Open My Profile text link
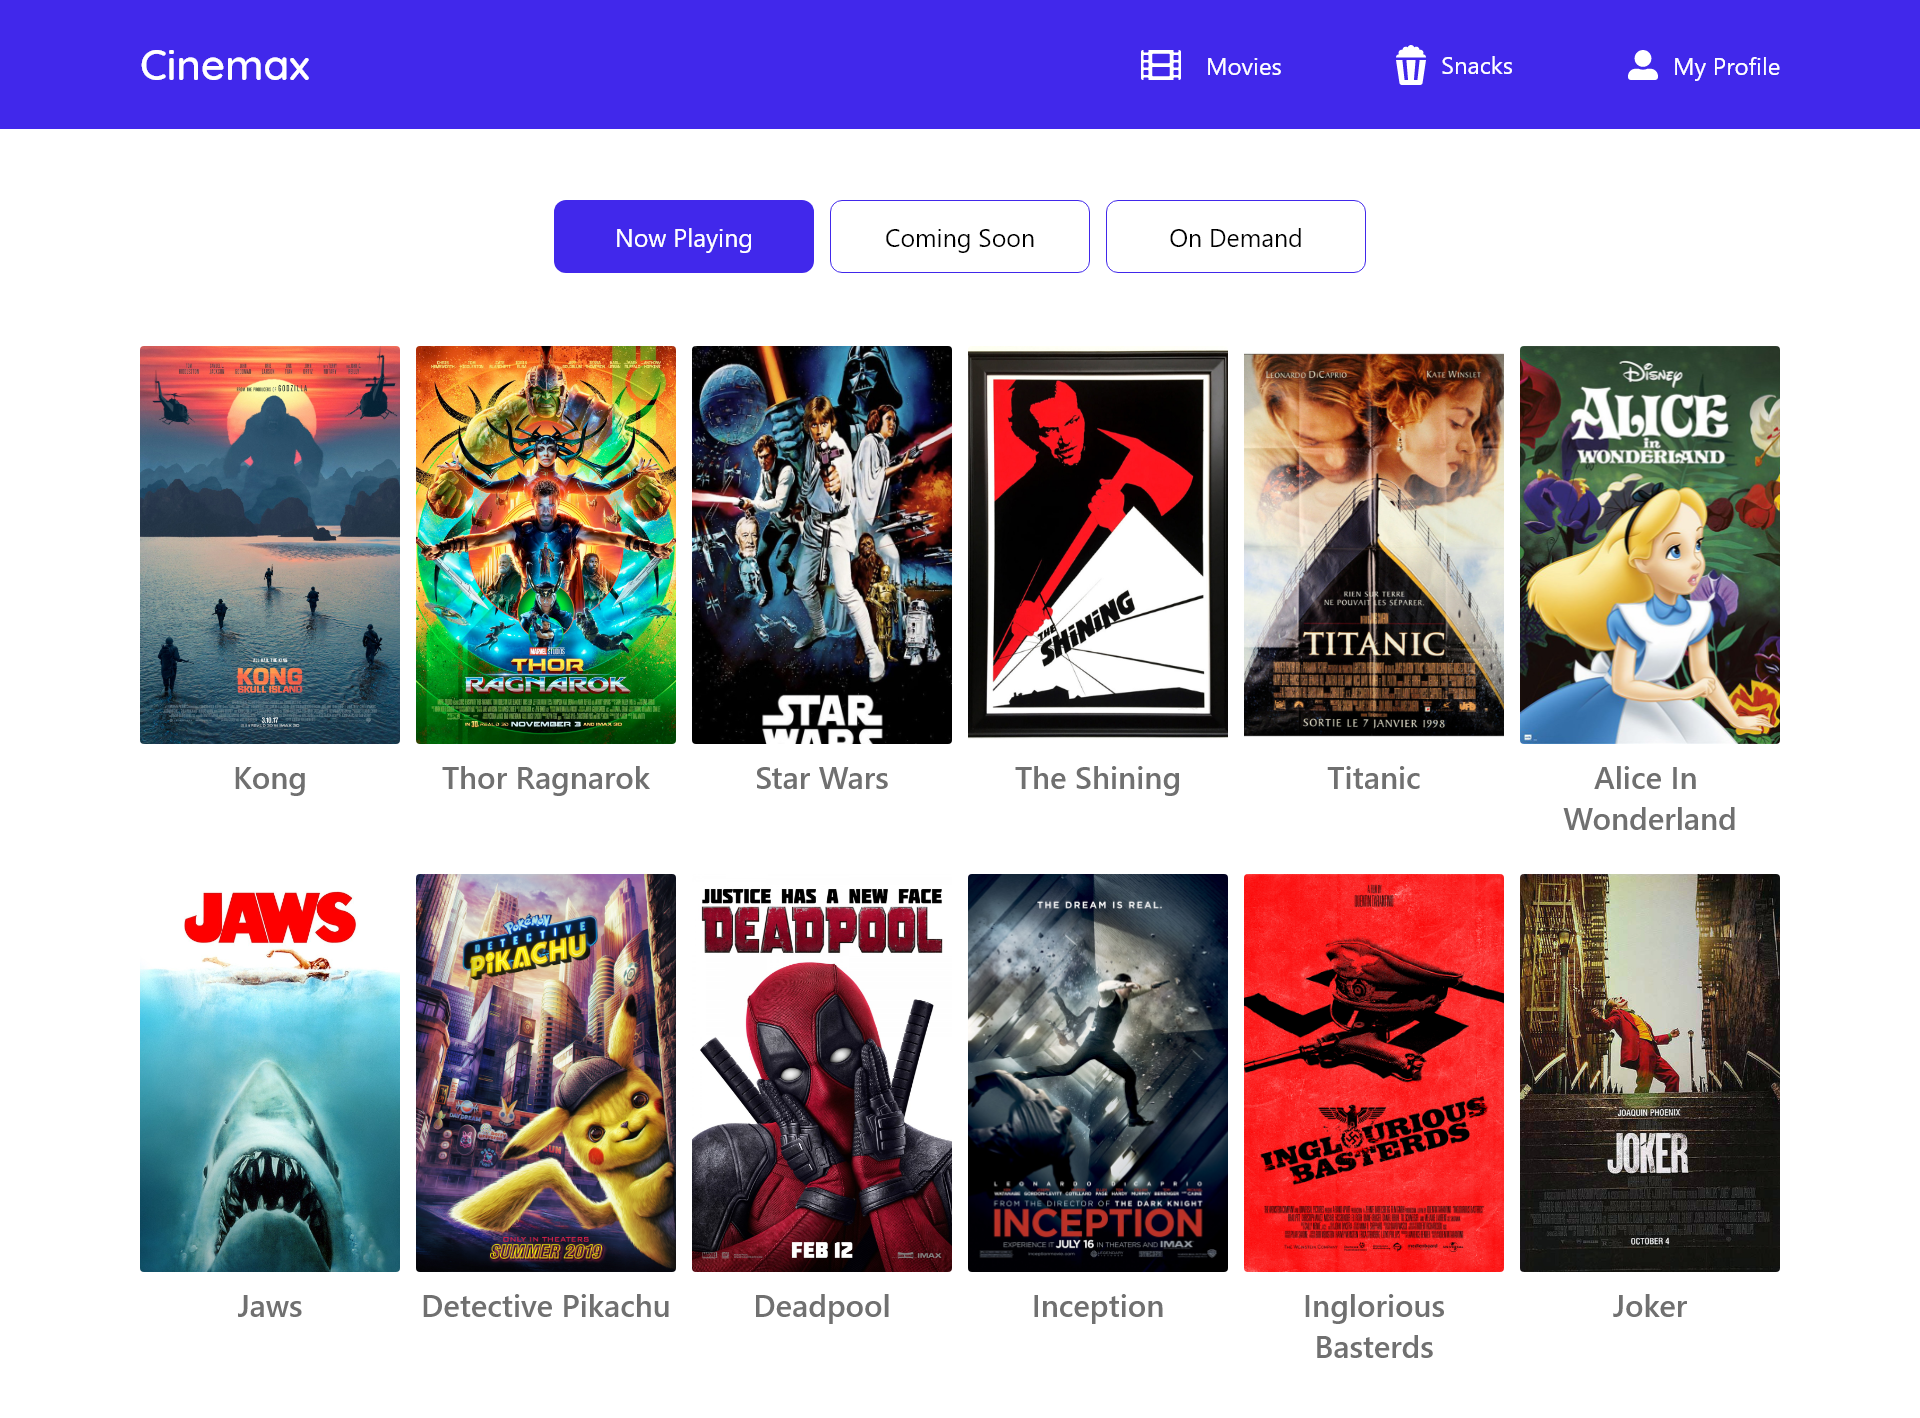The width and height of the screenshot is (1920, 1418). 1726,67
